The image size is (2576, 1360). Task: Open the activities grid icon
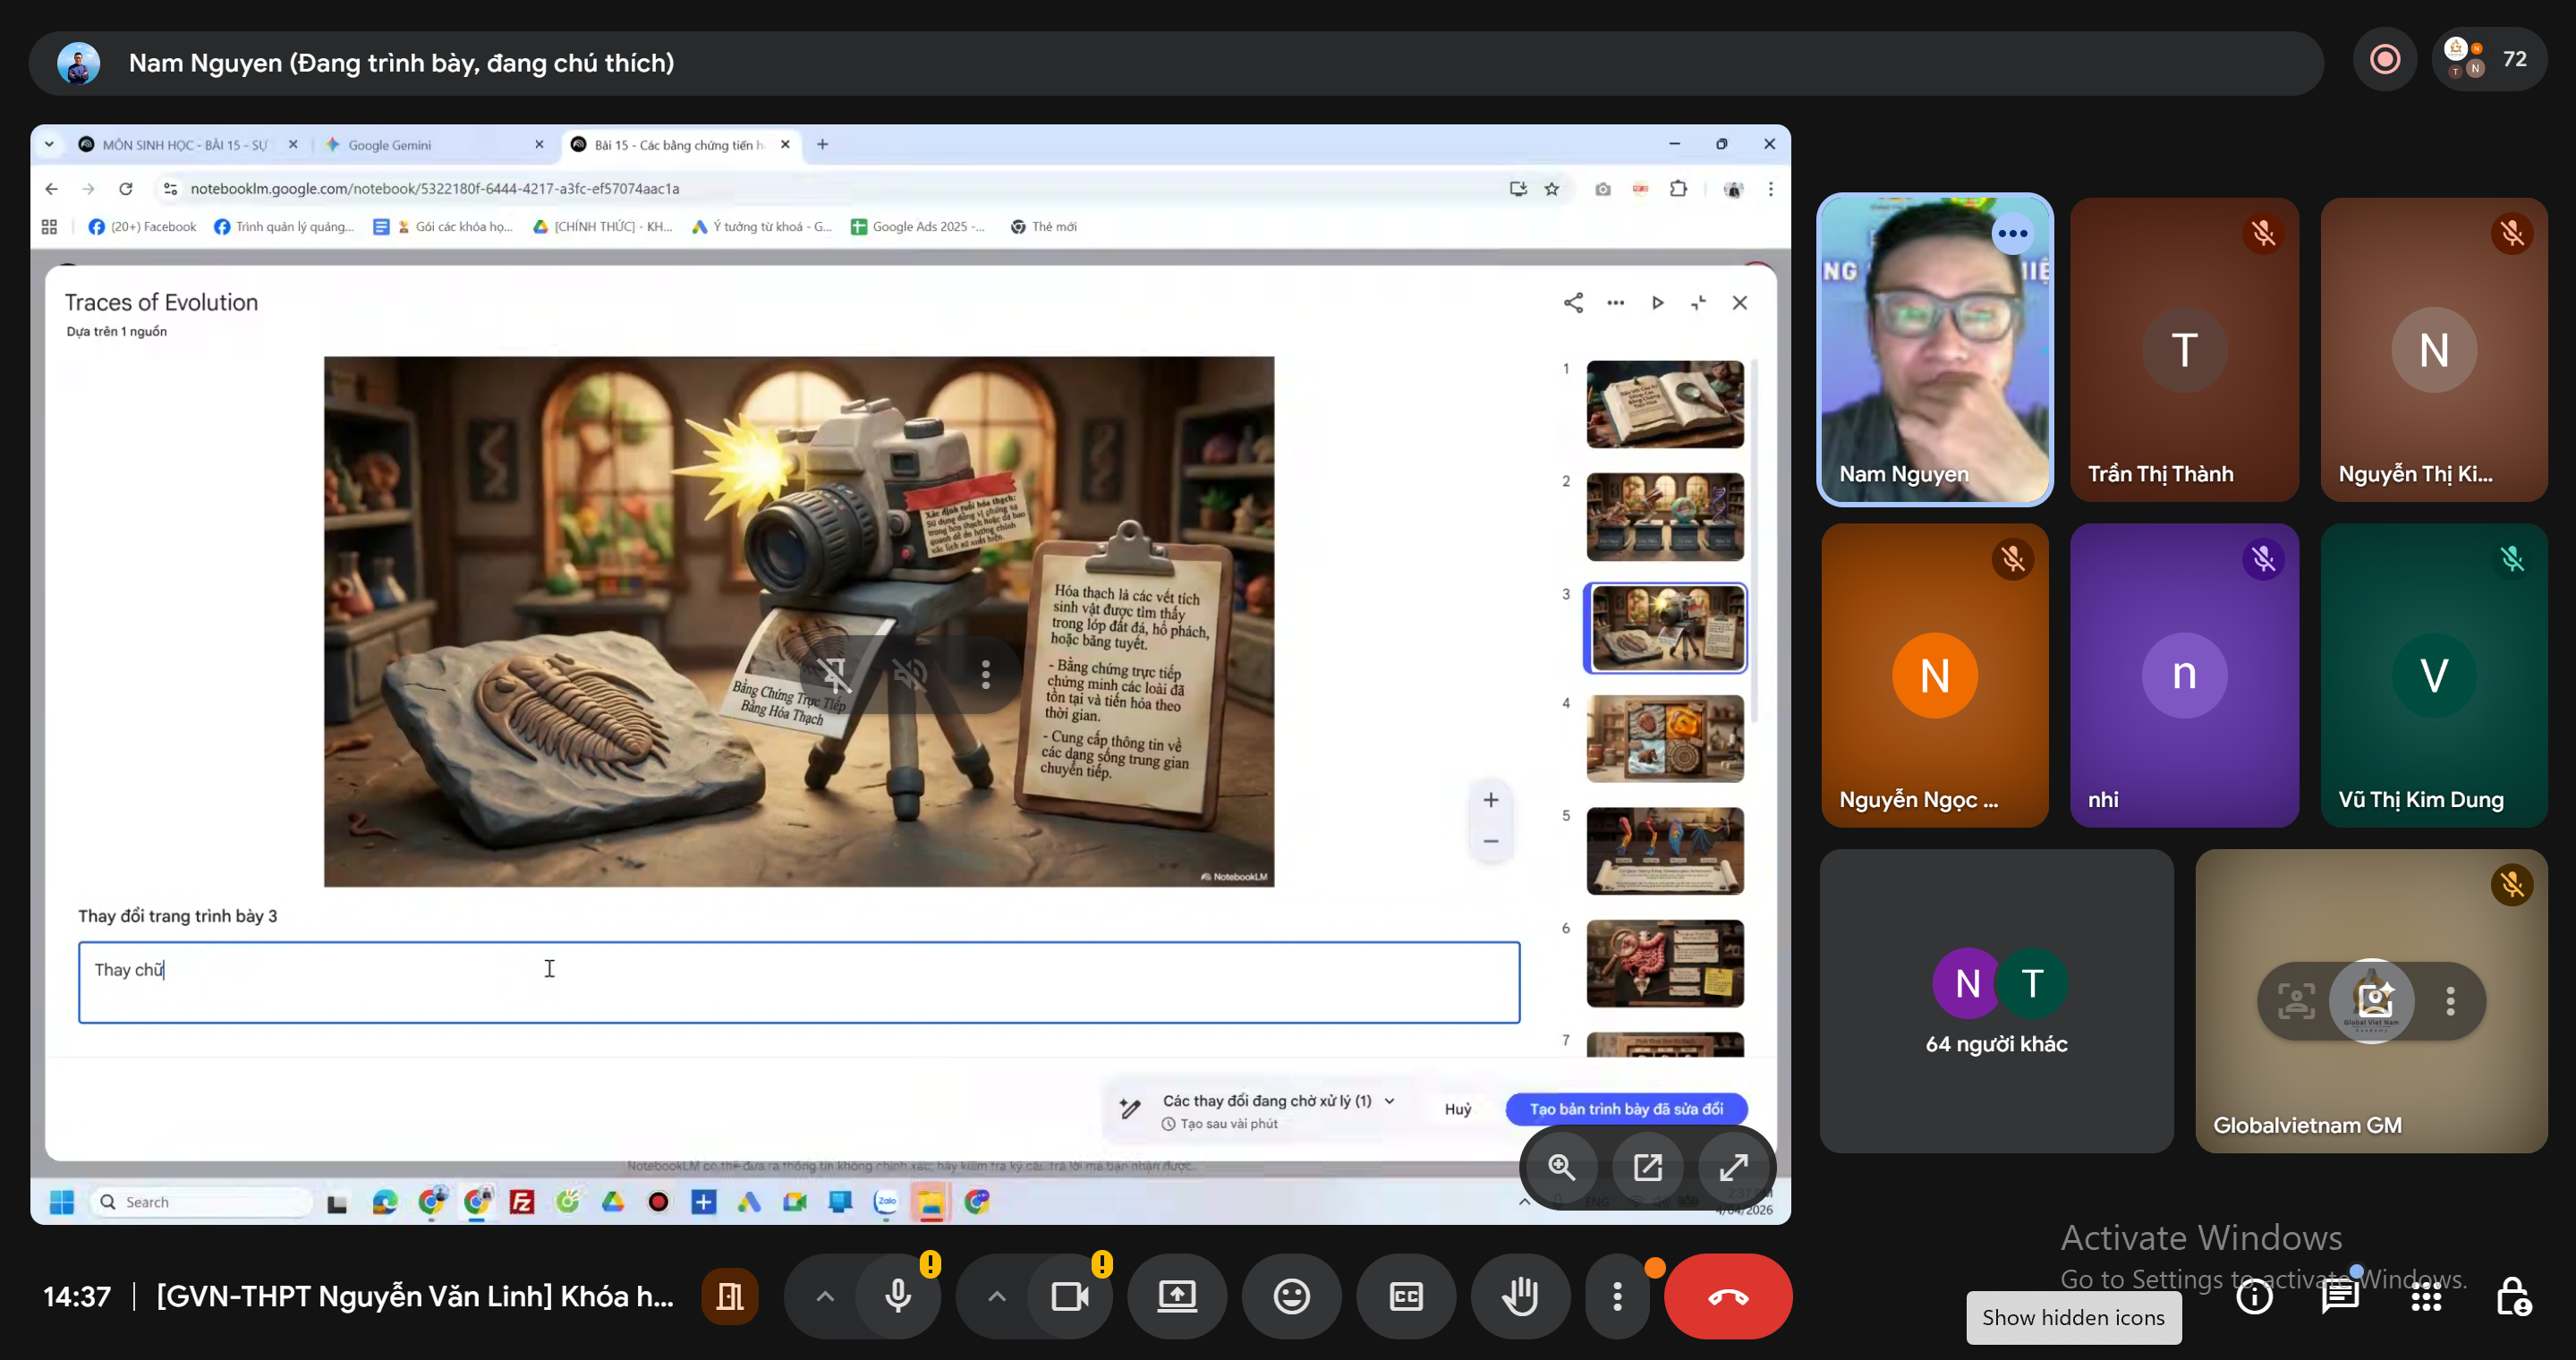coord(2426,1297)
